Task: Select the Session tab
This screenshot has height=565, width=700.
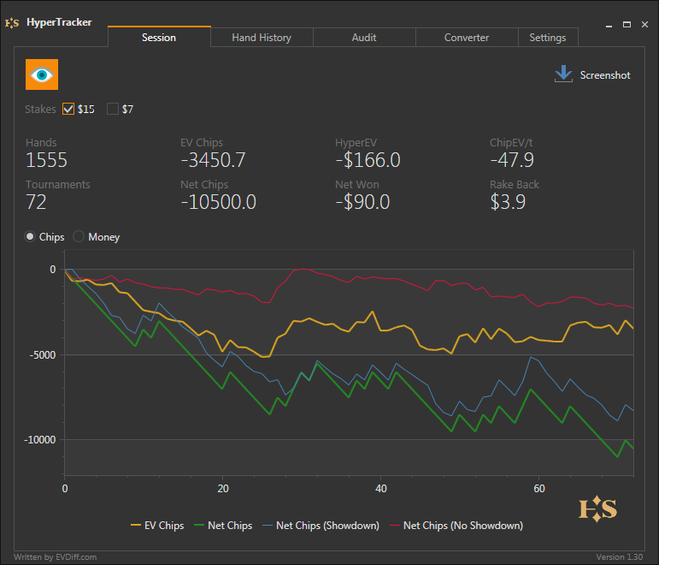Action: click(159, 38)
